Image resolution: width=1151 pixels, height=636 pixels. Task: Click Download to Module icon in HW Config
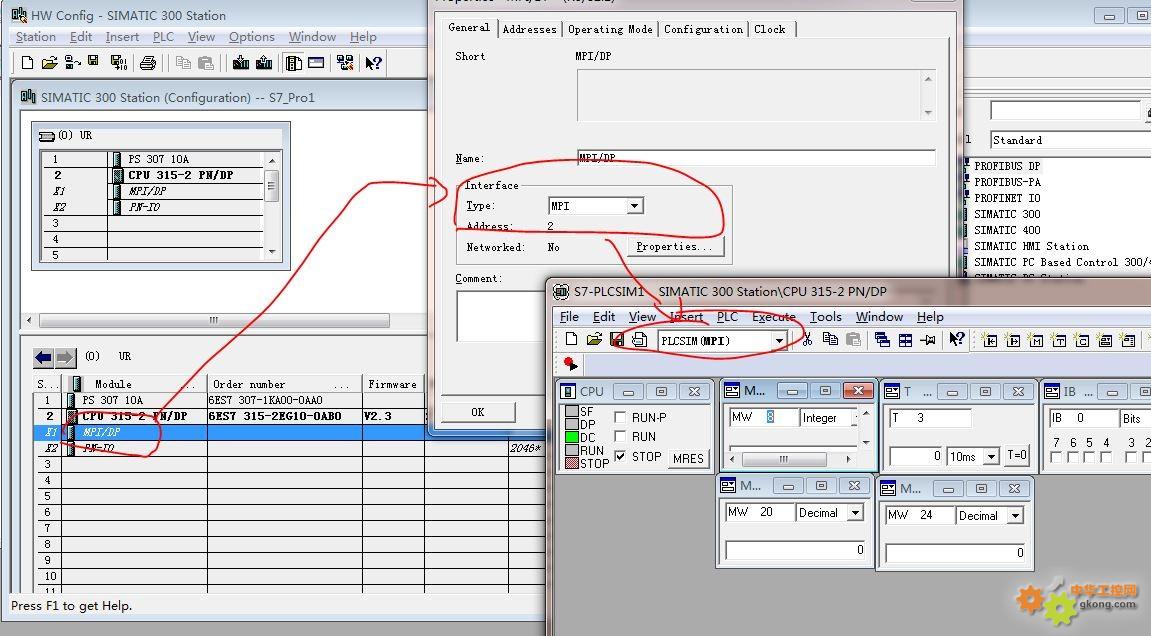coord(240,63)
